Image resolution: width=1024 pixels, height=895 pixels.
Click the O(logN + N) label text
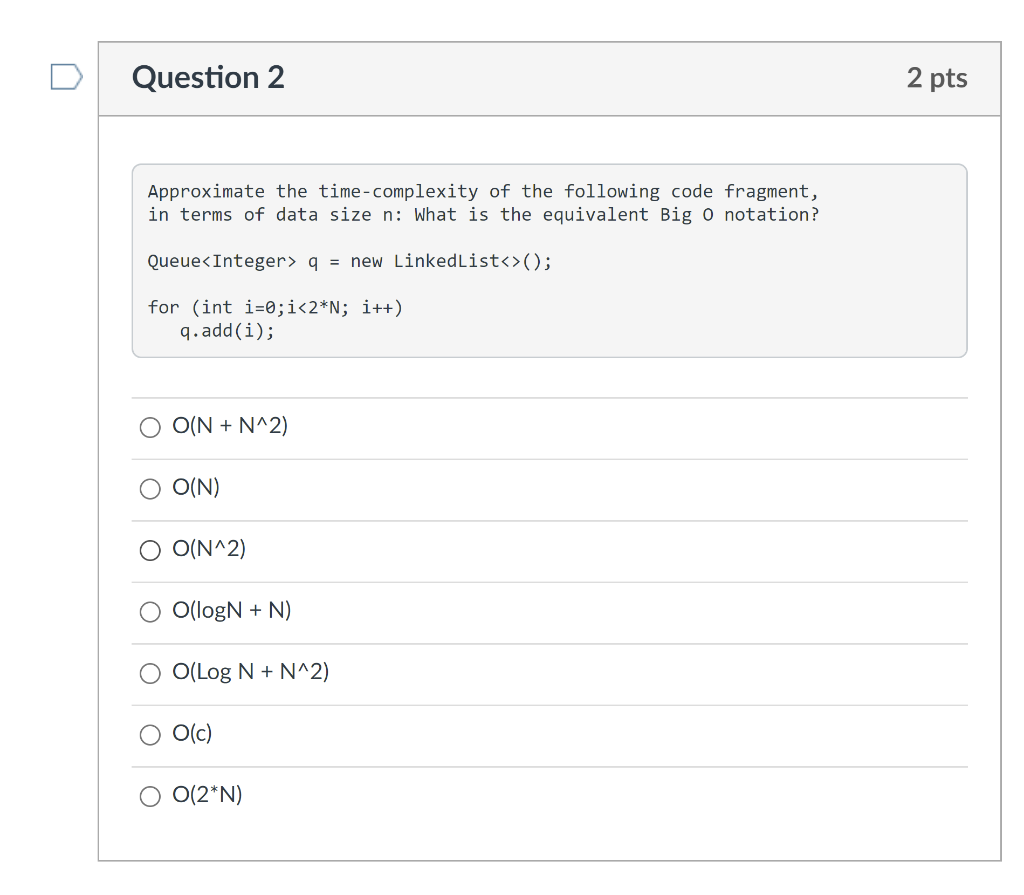(x=232, y=610)
